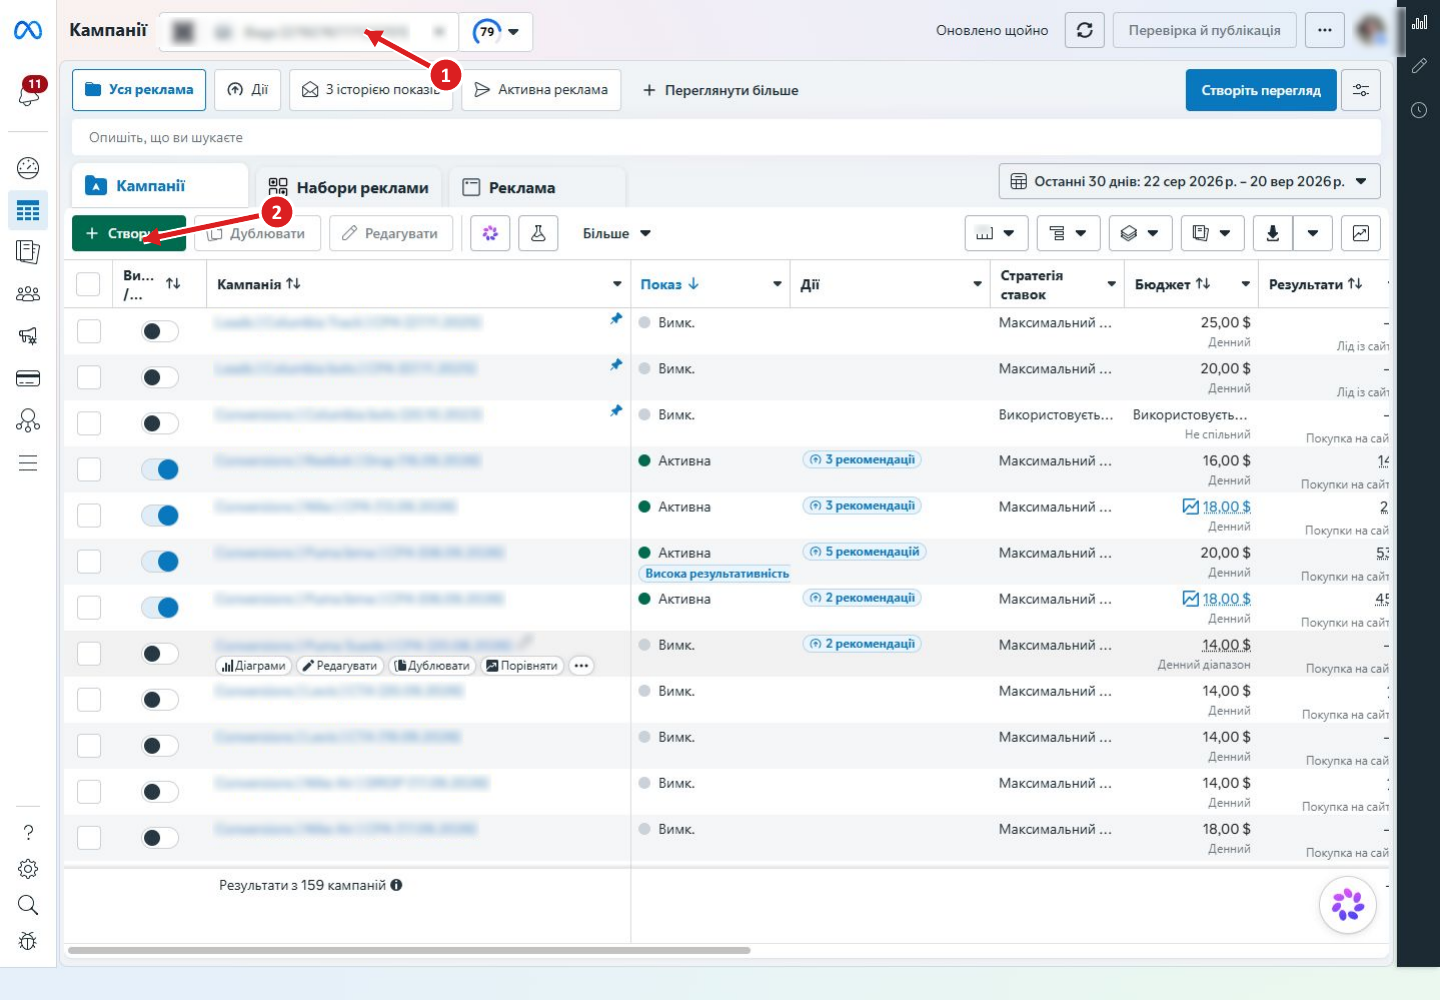The height and width of the screenshot is (1000, 1440).
Task: Switch to the Набори реклами tab
Action: [x=349, y=187]
